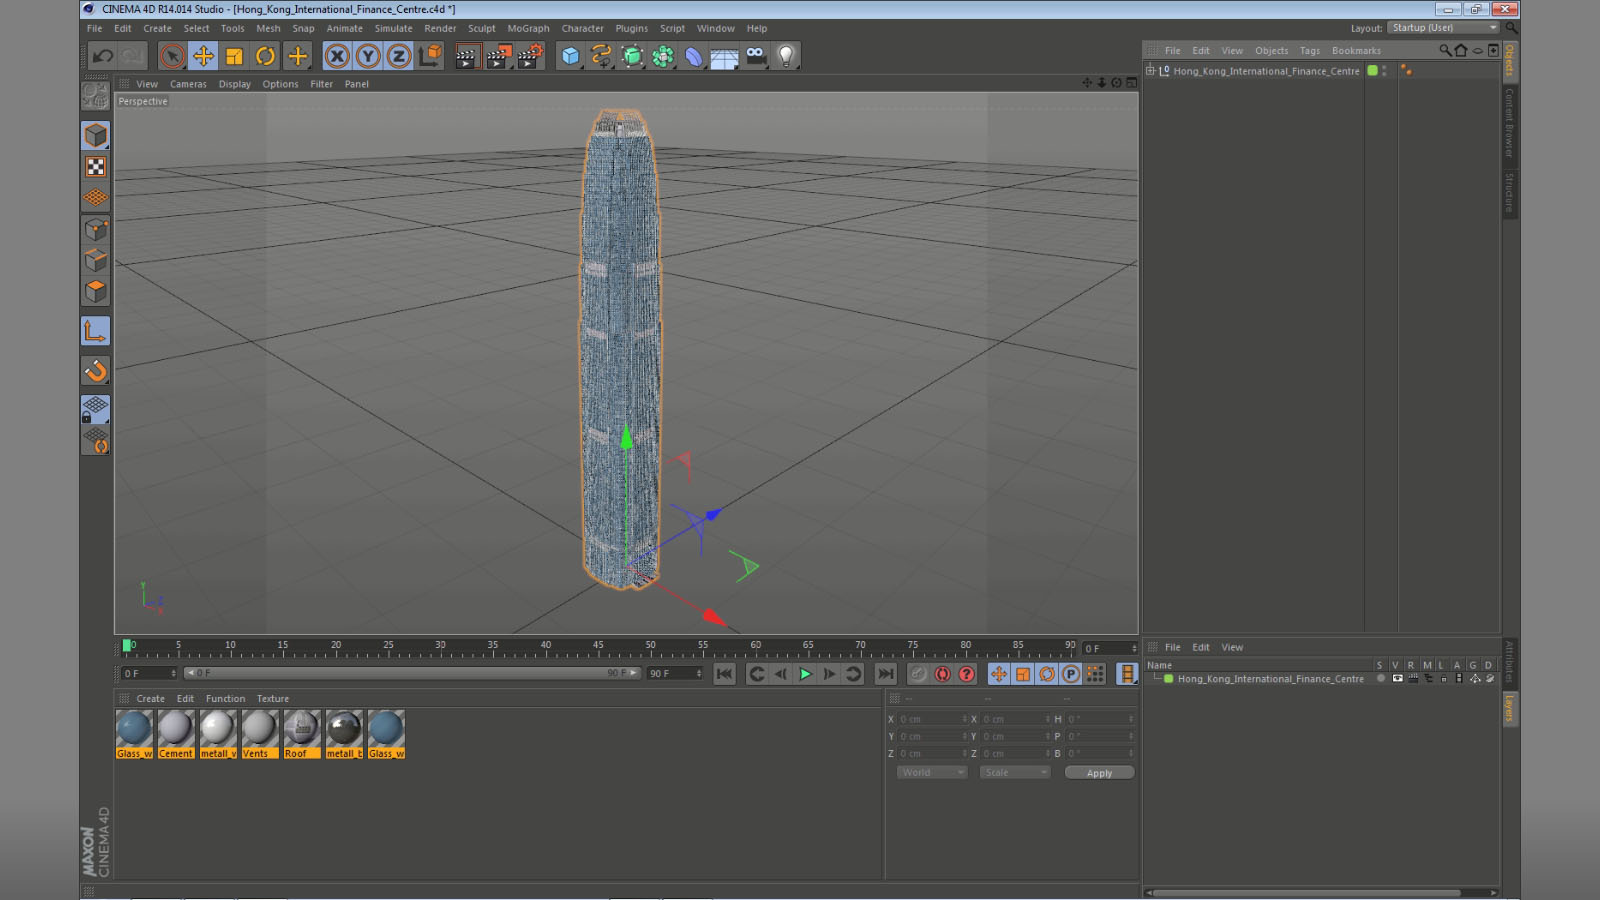Open the Simulate menu
The height and width of the screenshot is (900, 1600).
coord(393,29)
